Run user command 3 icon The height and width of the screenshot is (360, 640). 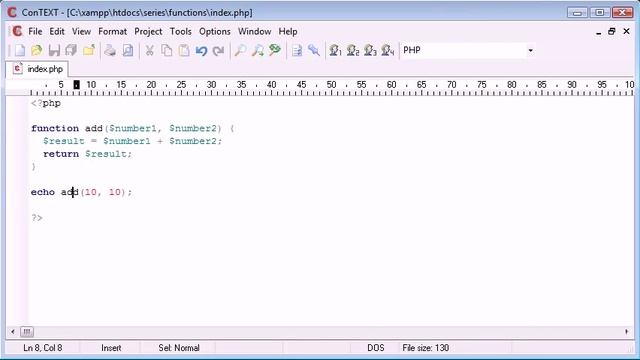click(x=370, y=51)
